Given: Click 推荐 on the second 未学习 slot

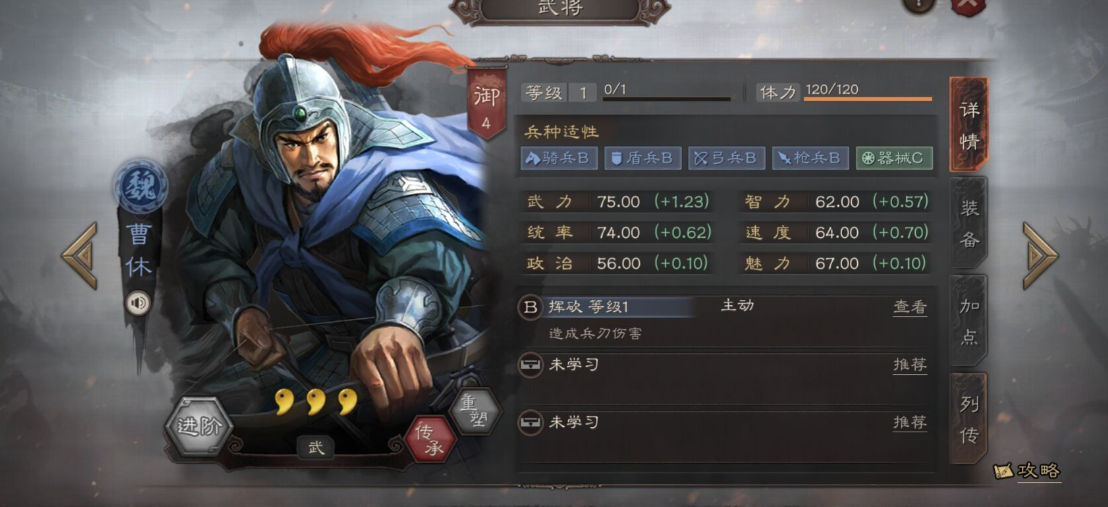Looking at the screenshot, I should pos(909,423).
